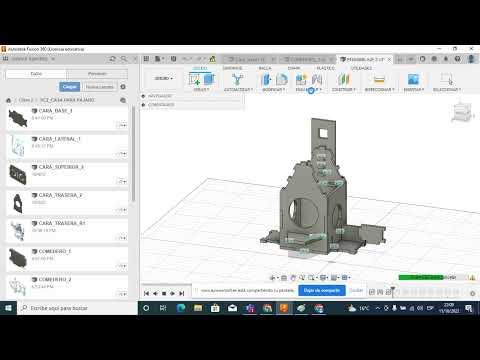Click the Pan hand icon
This screenshot has height=360, width=480.
[293, 277]
